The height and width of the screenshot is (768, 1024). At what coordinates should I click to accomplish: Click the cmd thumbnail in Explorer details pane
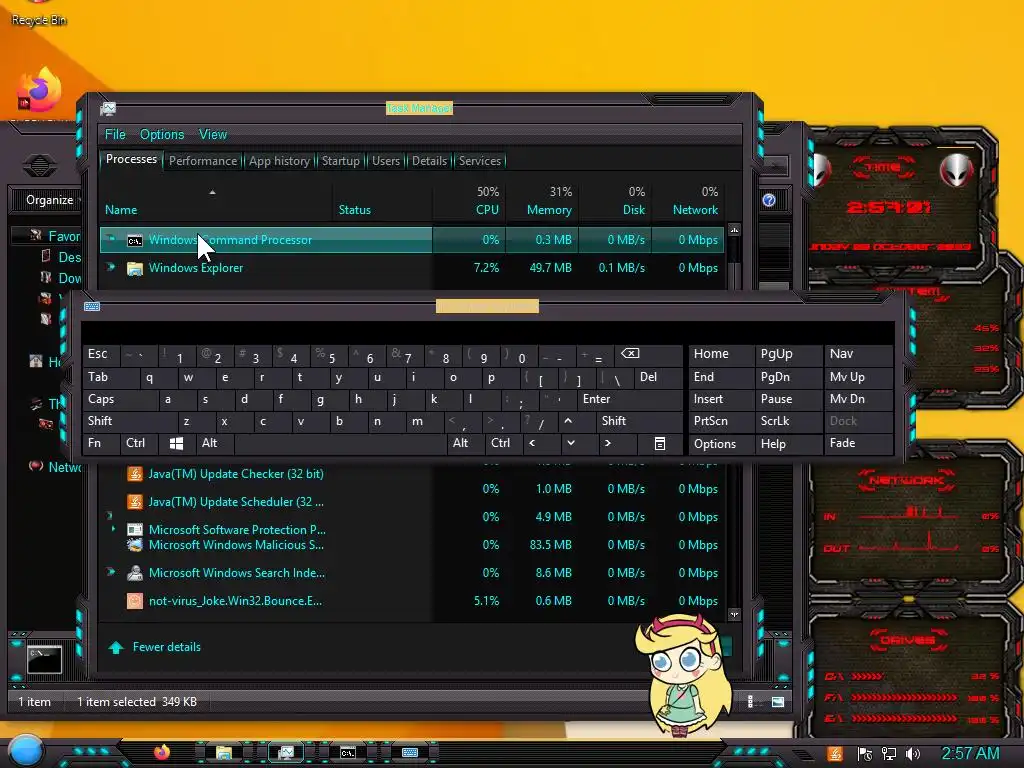point(44,659)
